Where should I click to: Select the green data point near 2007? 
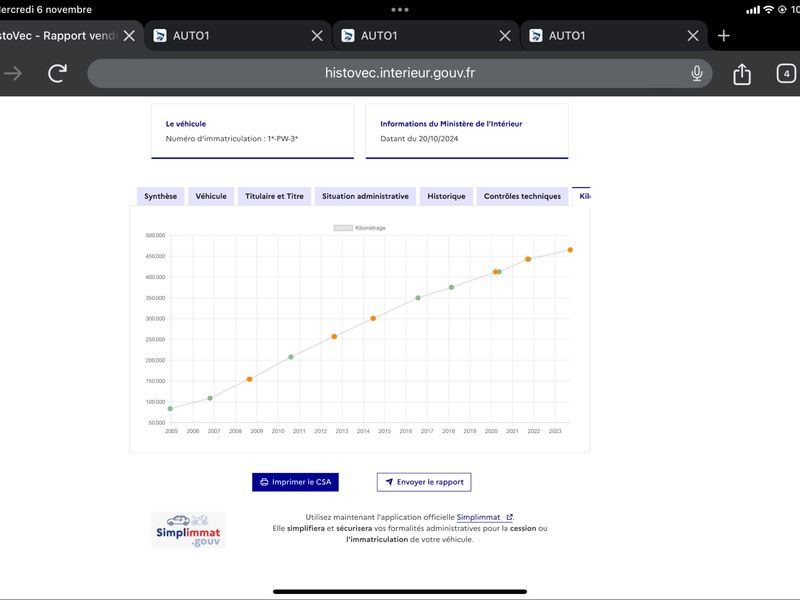tap(210, 398)
